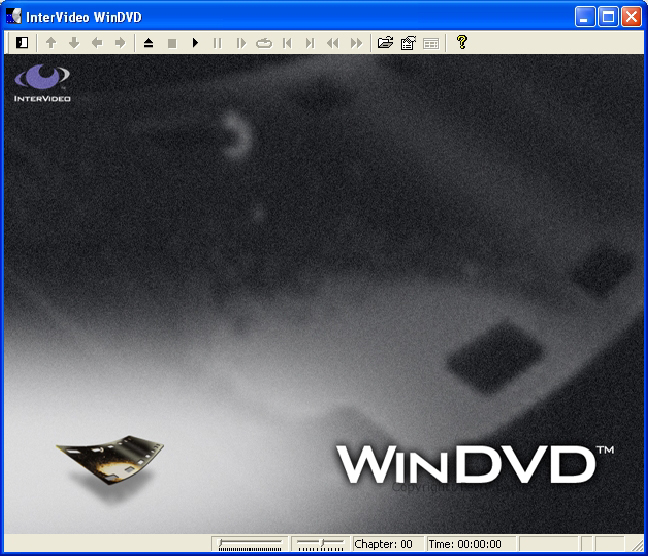The image size is (648, 556).
Task: Click the first status bar slider
Action: [x=250, y=544]
